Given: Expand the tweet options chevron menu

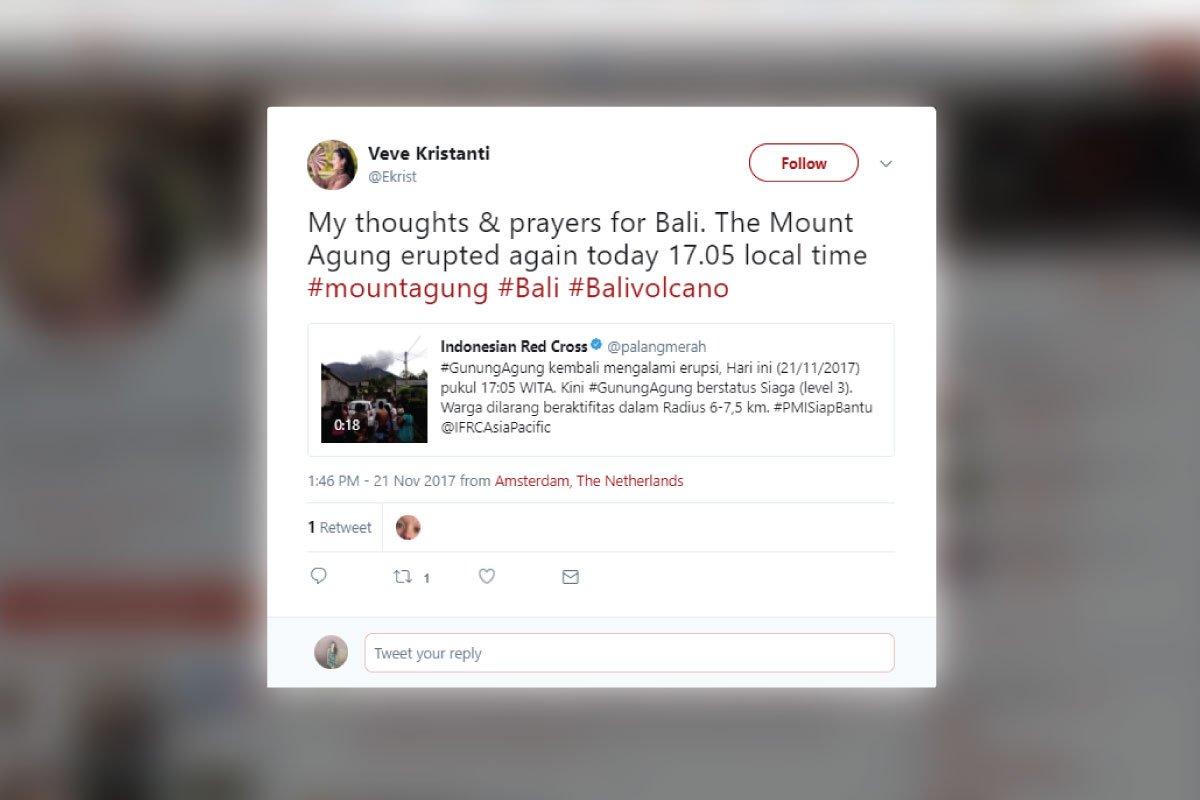Looking at the screenshot, I should (885, 164).
